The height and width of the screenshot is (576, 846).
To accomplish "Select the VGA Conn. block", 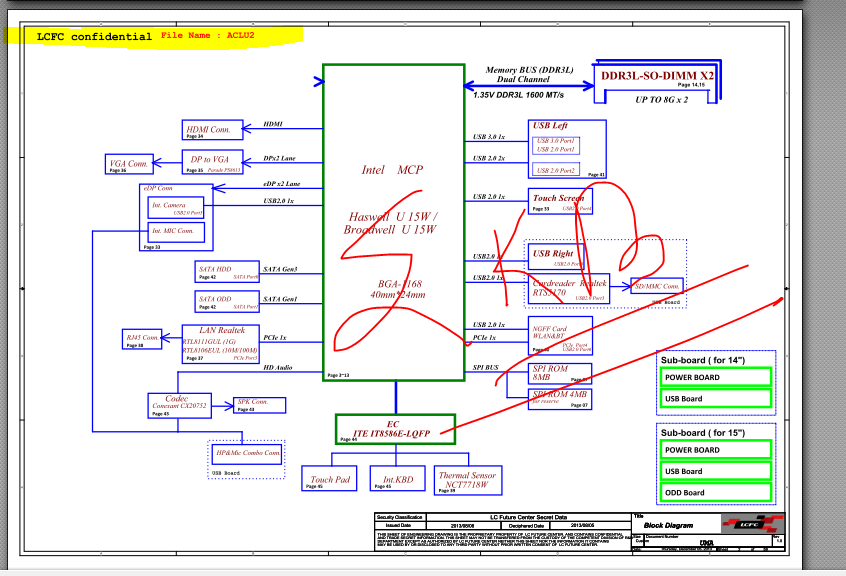I will click(129, 164).
